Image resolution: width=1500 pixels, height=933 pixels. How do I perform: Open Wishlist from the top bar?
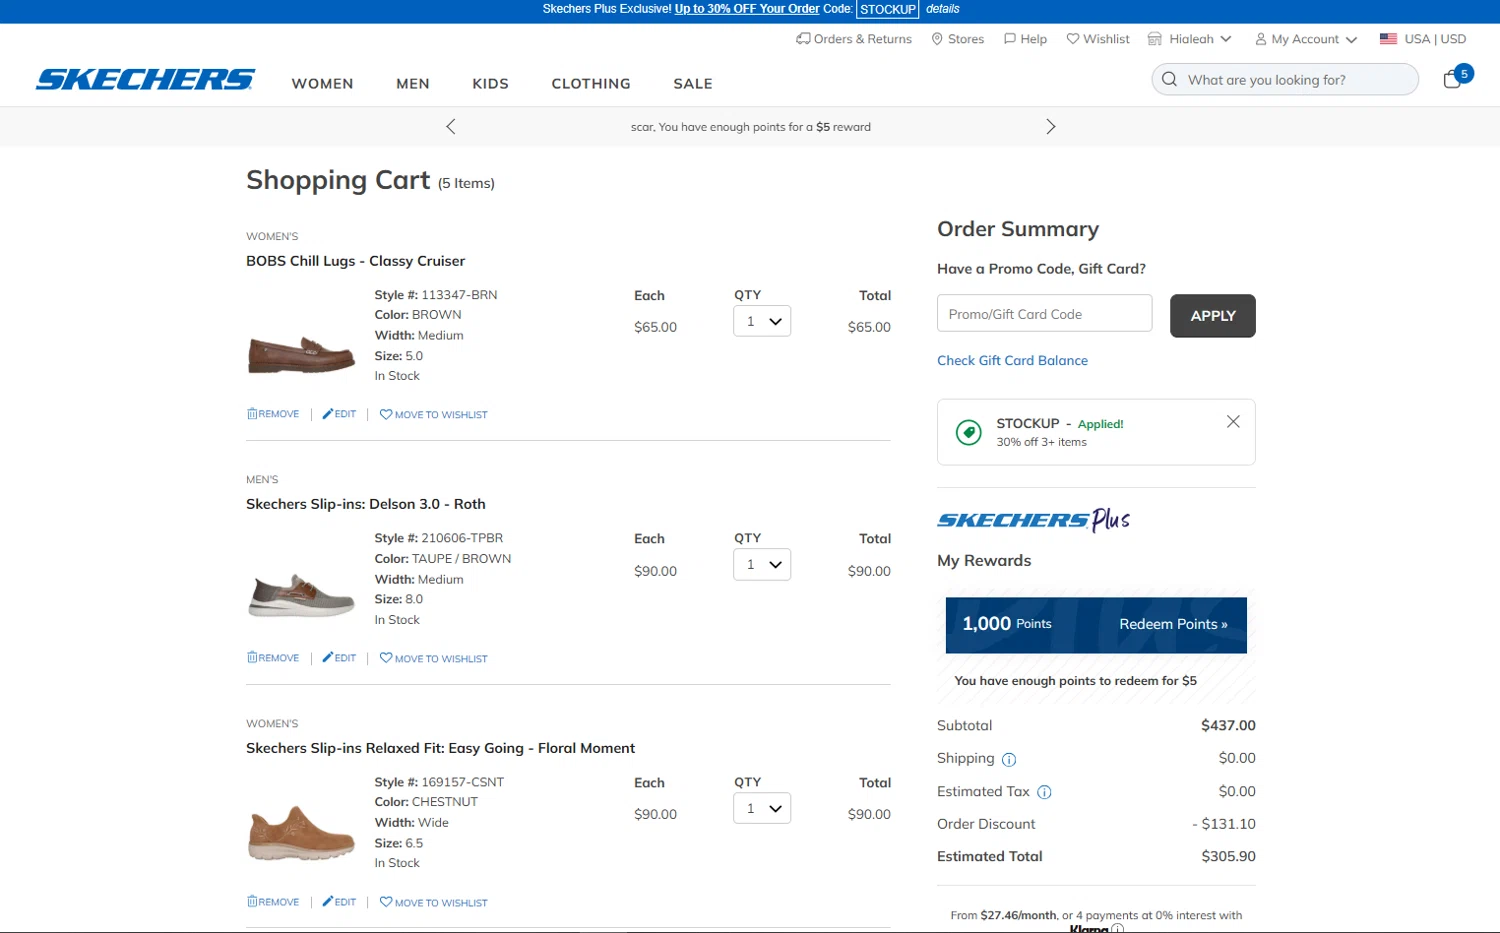pos(1098,39)
